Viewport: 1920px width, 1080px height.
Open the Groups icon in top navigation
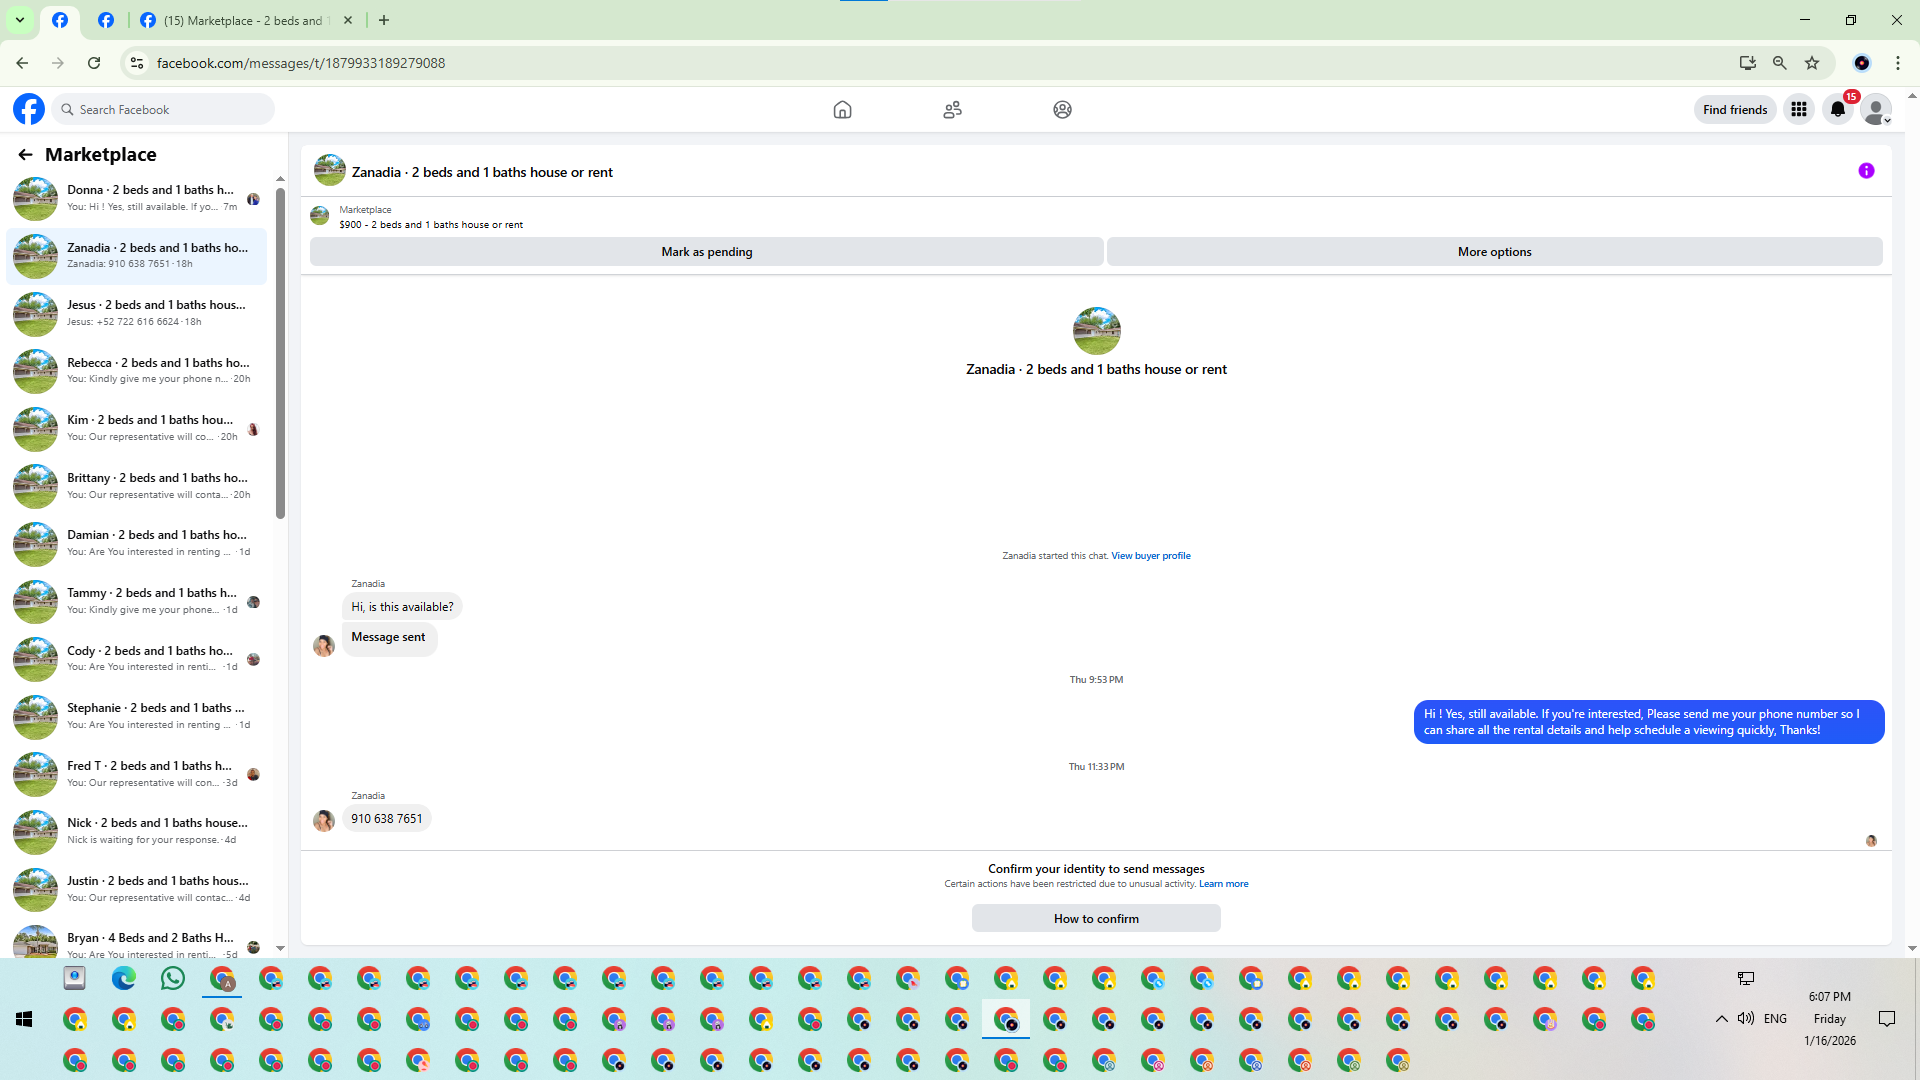(1062, 110)
